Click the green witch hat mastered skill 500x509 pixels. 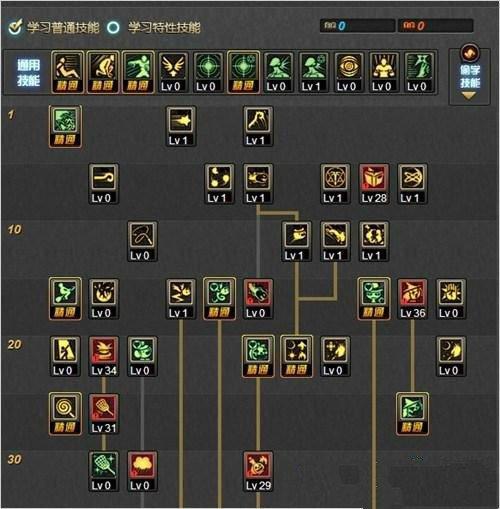(x=412, y=414)
